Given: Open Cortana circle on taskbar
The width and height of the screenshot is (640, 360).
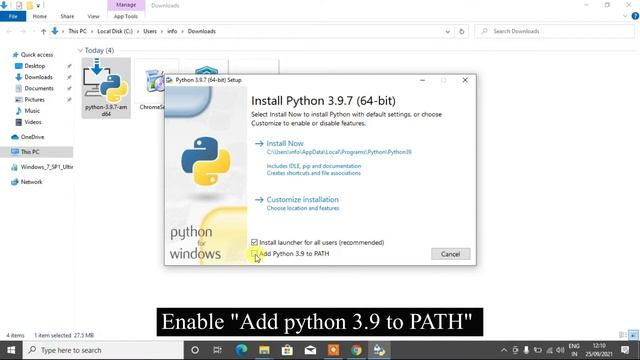Looking at the screenshot, I should click(195, 350).
